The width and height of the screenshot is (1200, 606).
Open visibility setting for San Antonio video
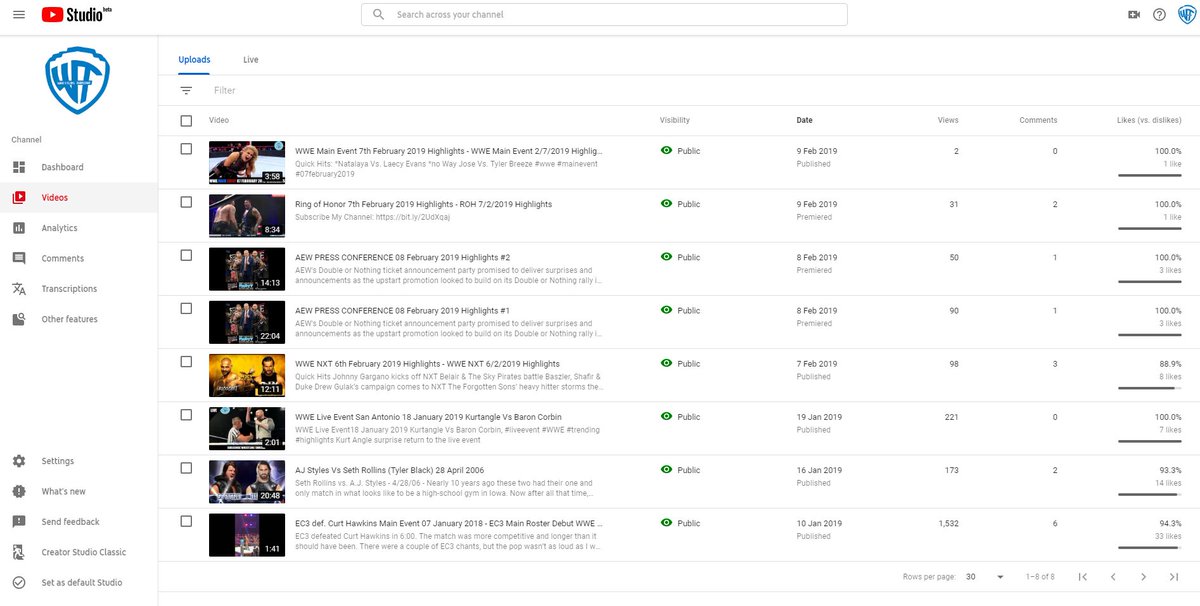681,417
